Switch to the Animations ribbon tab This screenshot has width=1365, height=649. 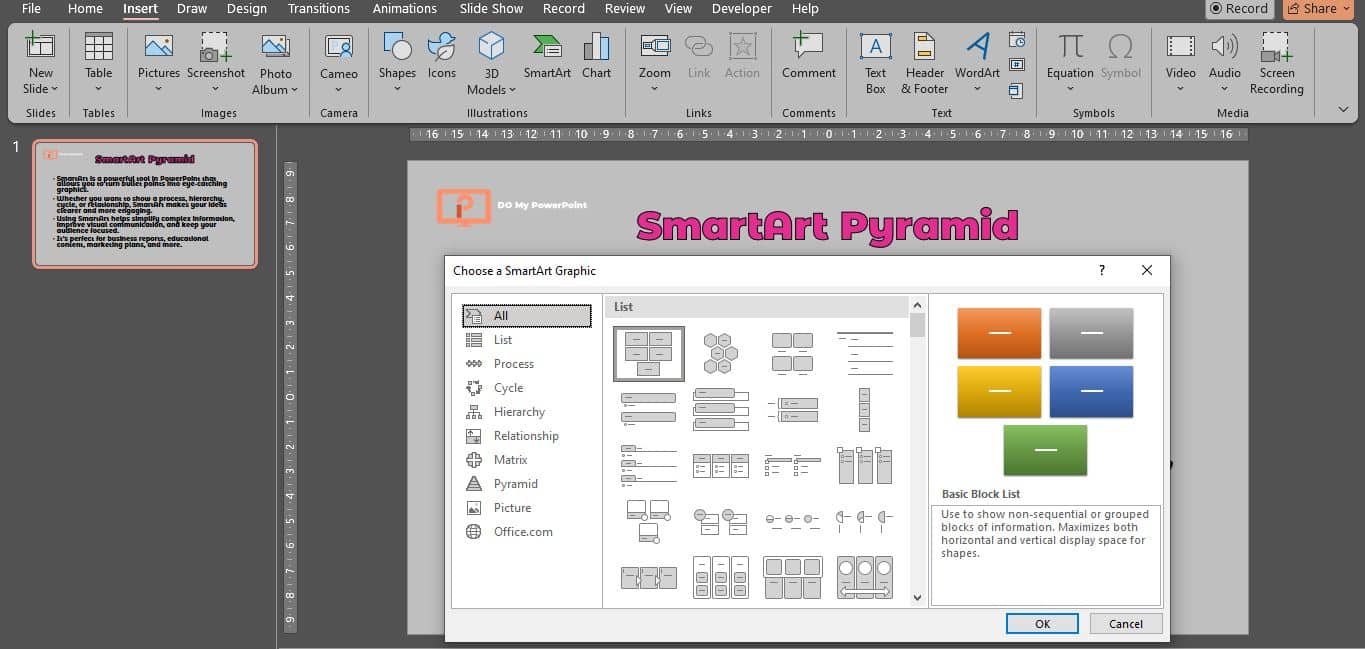coord(404,9)
